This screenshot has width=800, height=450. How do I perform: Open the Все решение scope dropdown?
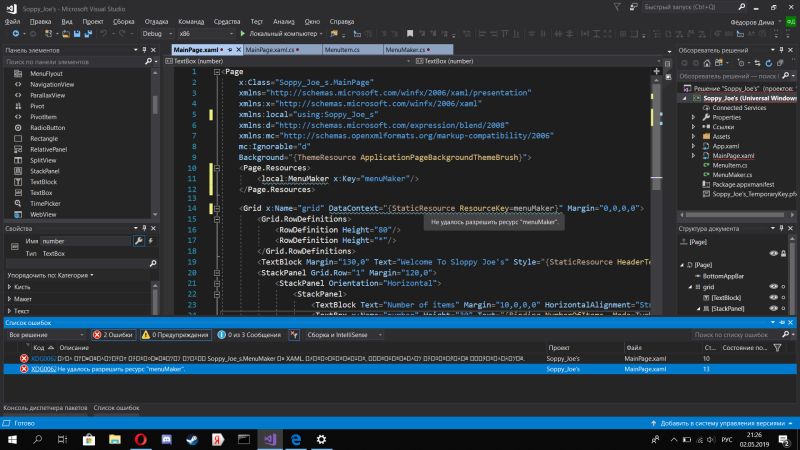46,335
